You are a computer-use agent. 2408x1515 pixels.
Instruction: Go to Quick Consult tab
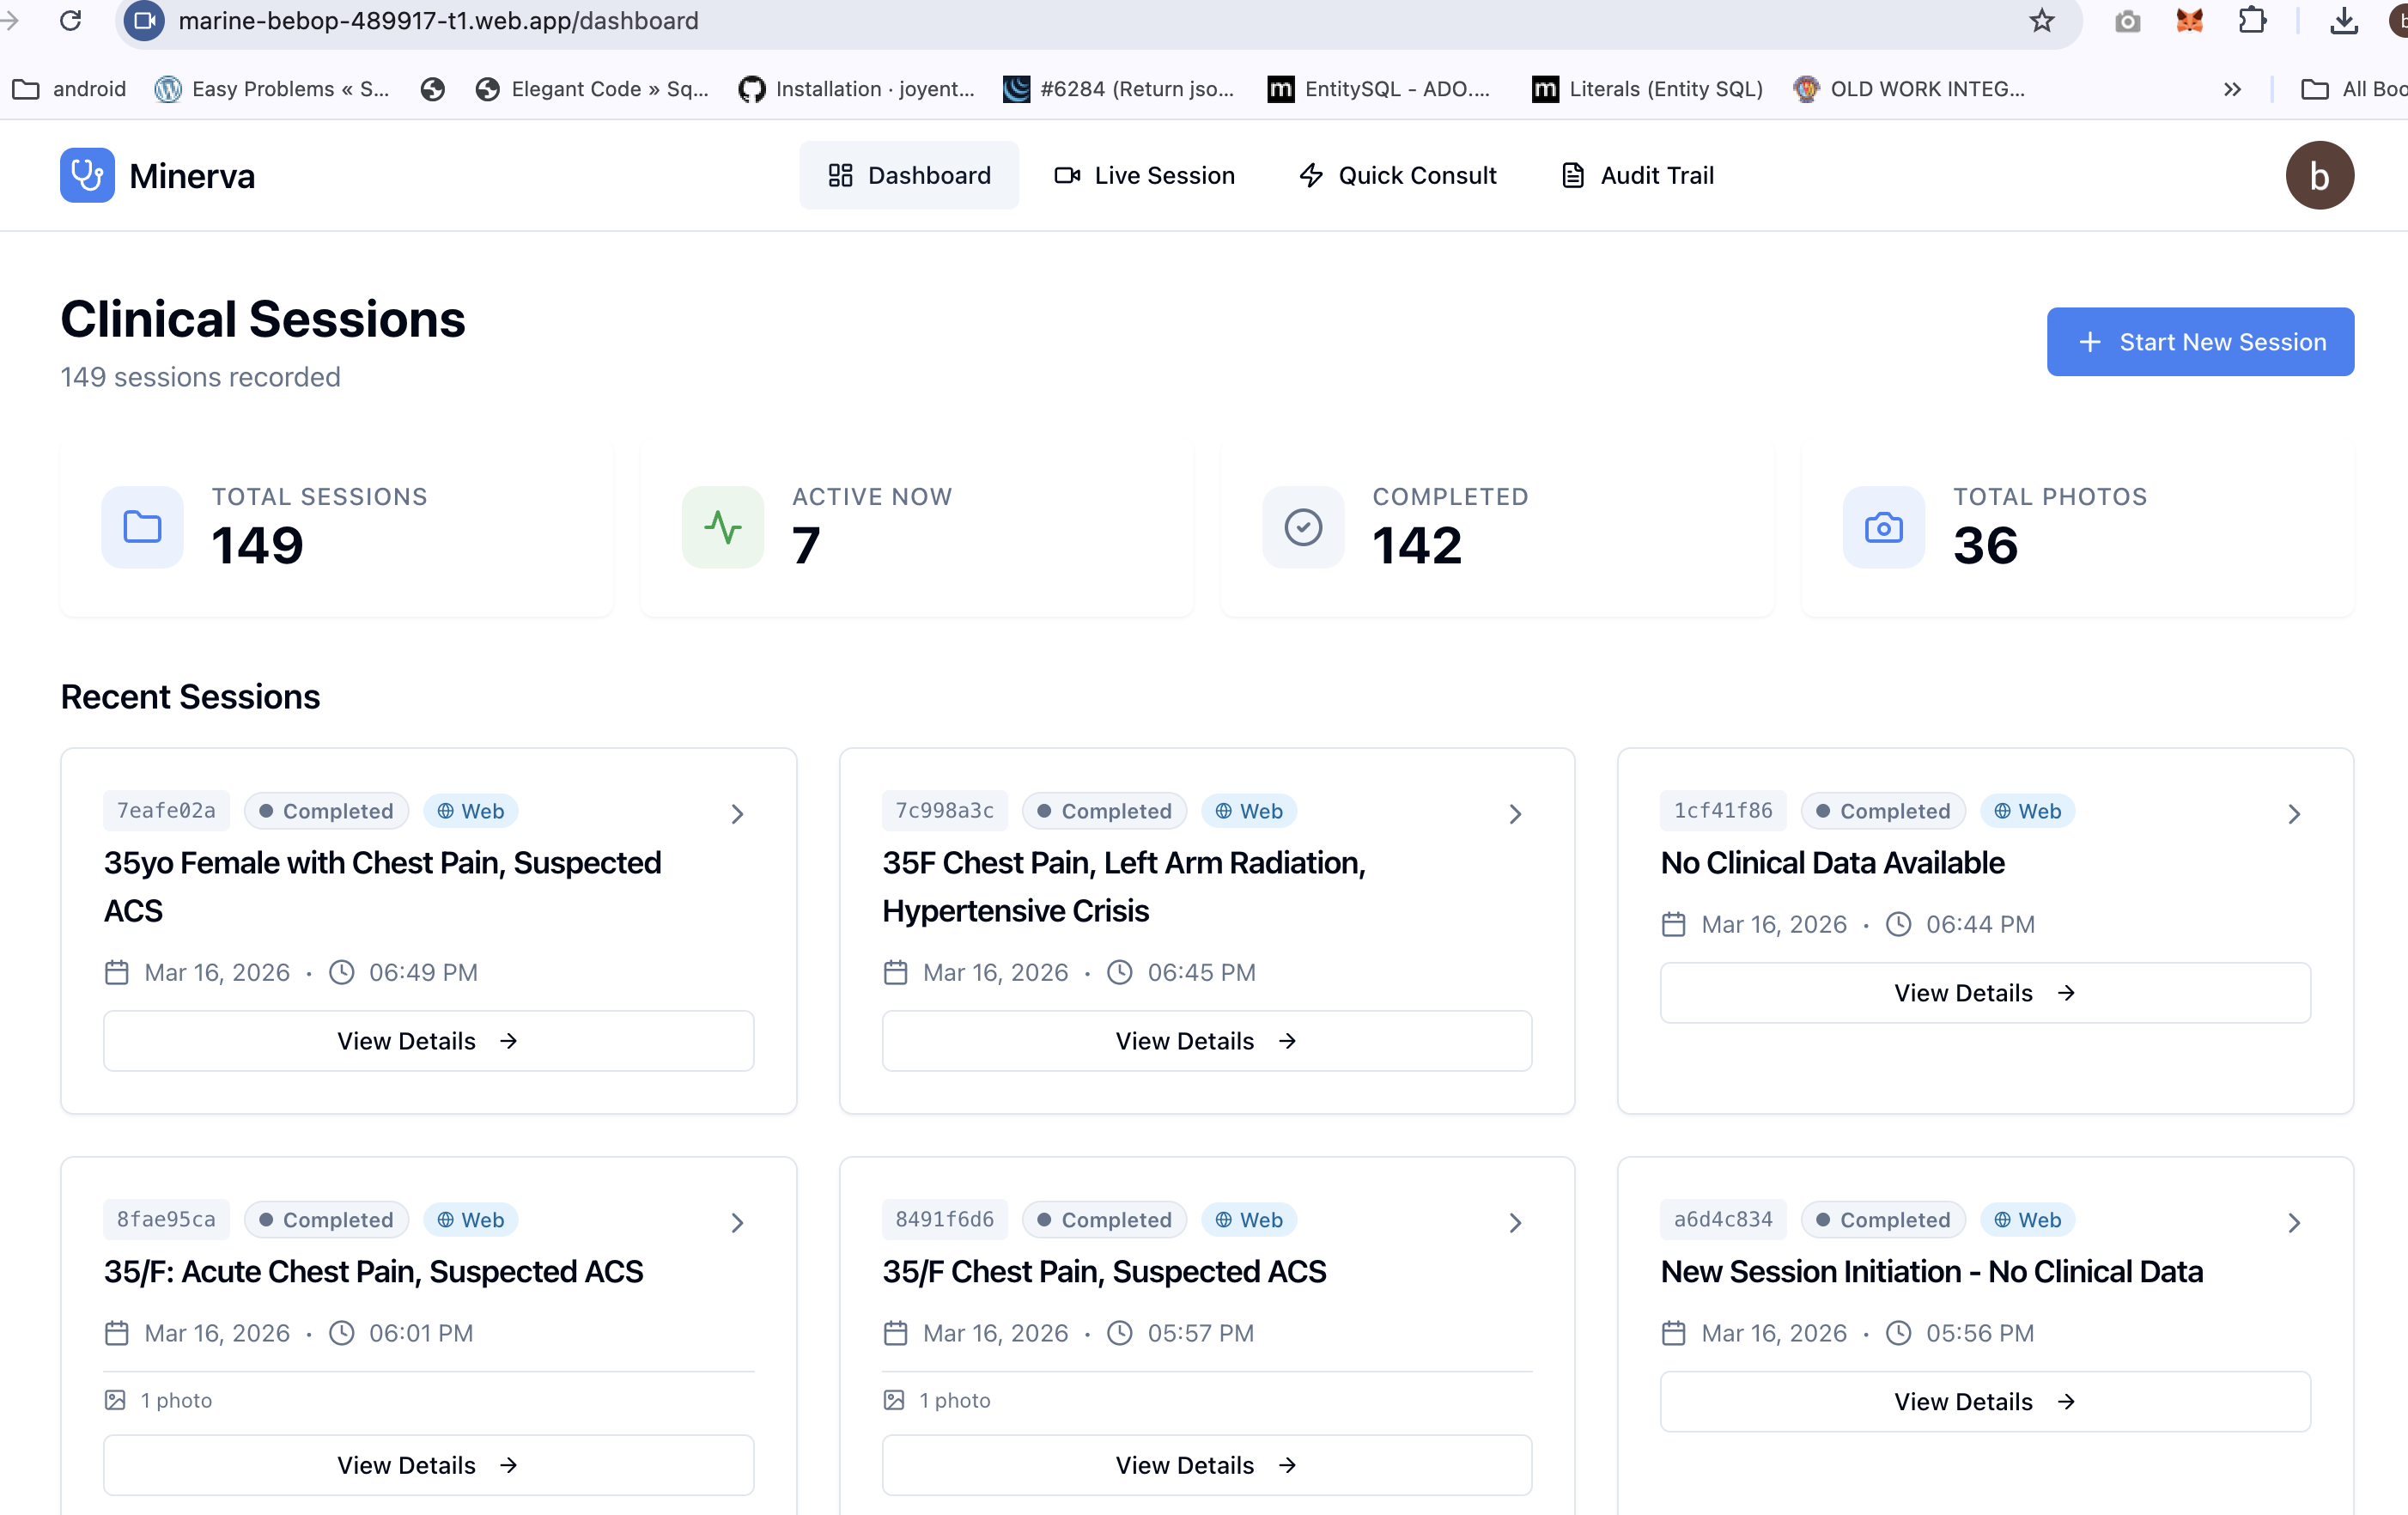click(x=1397, y=175)
